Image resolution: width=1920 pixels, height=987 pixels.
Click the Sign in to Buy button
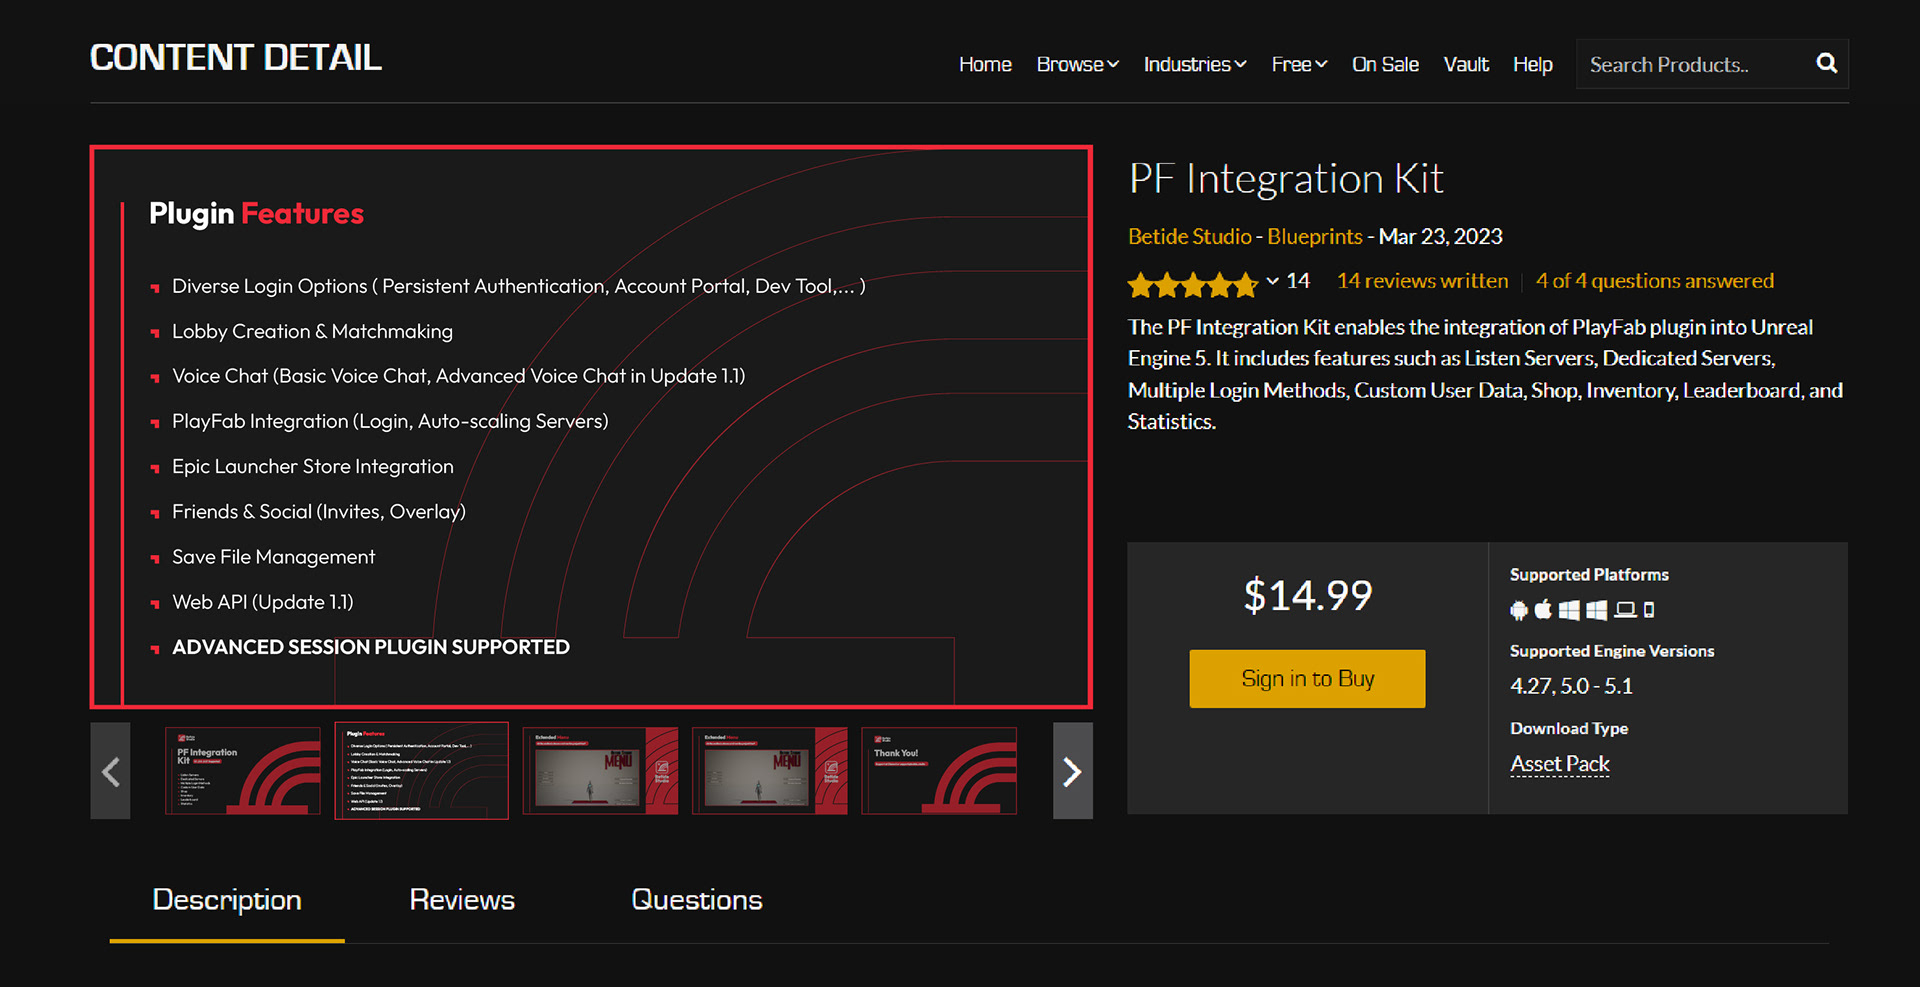[1307, 679]
